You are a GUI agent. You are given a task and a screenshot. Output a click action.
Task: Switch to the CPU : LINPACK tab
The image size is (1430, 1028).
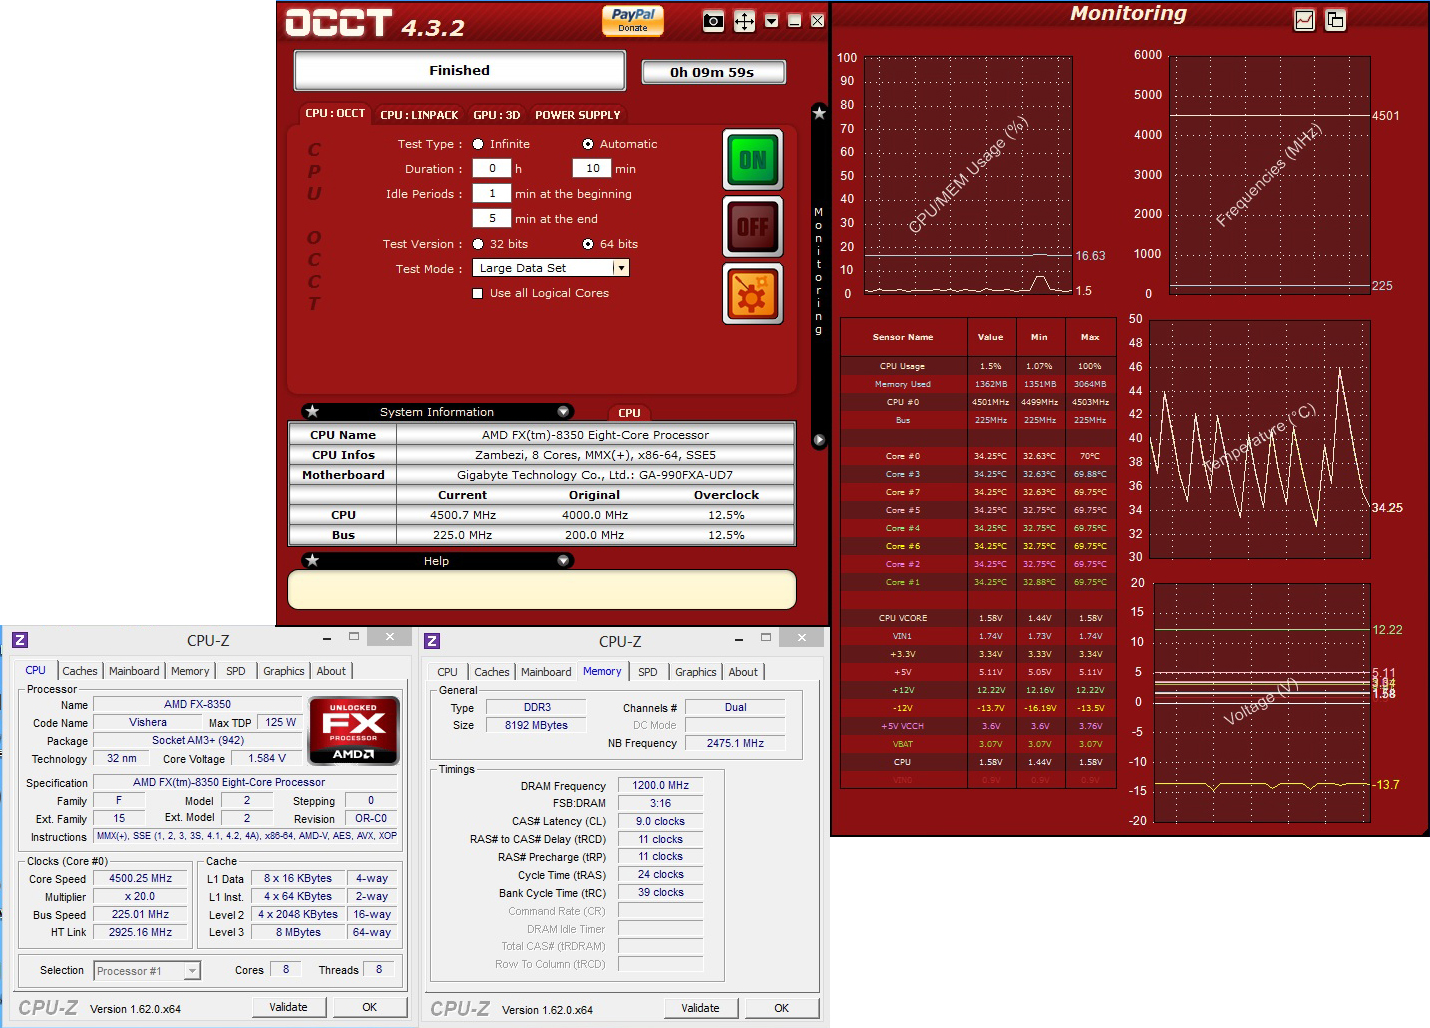(419, 115)
